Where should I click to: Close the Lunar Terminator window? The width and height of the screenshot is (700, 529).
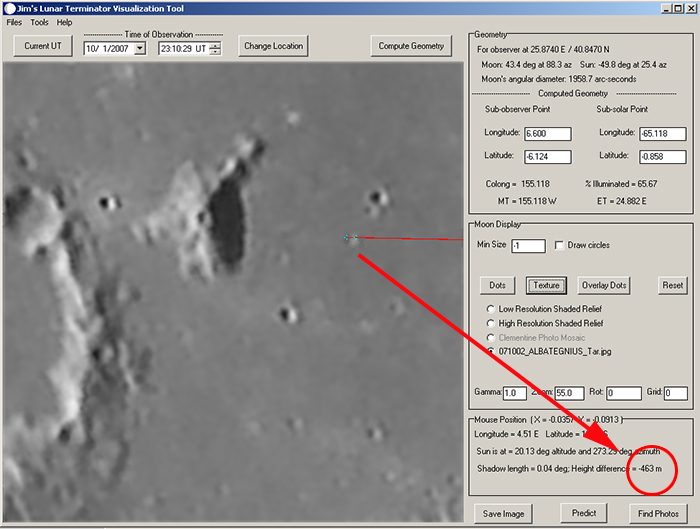tap(691, 8)
